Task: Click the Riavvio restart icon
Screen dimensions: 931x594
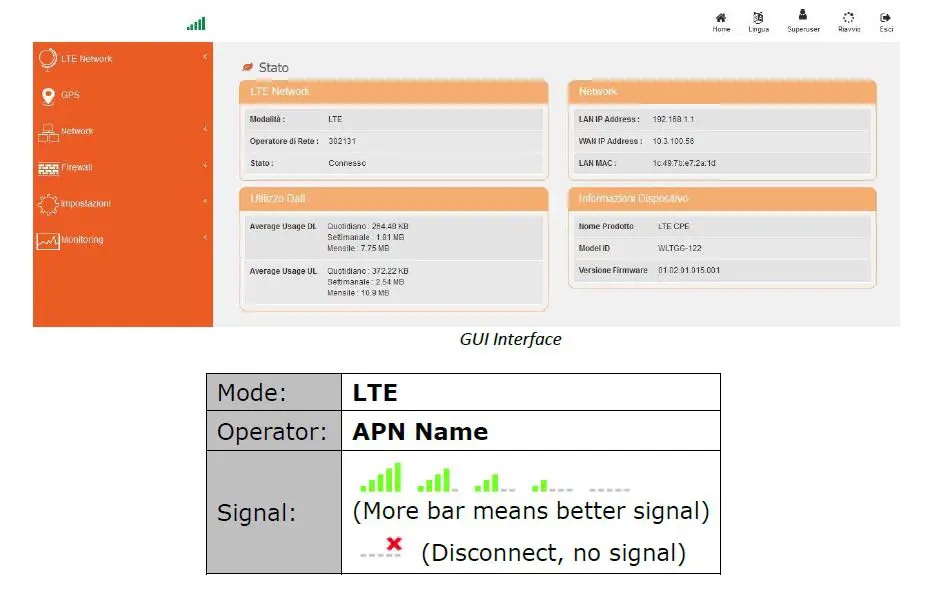Action: pos(848,17)
